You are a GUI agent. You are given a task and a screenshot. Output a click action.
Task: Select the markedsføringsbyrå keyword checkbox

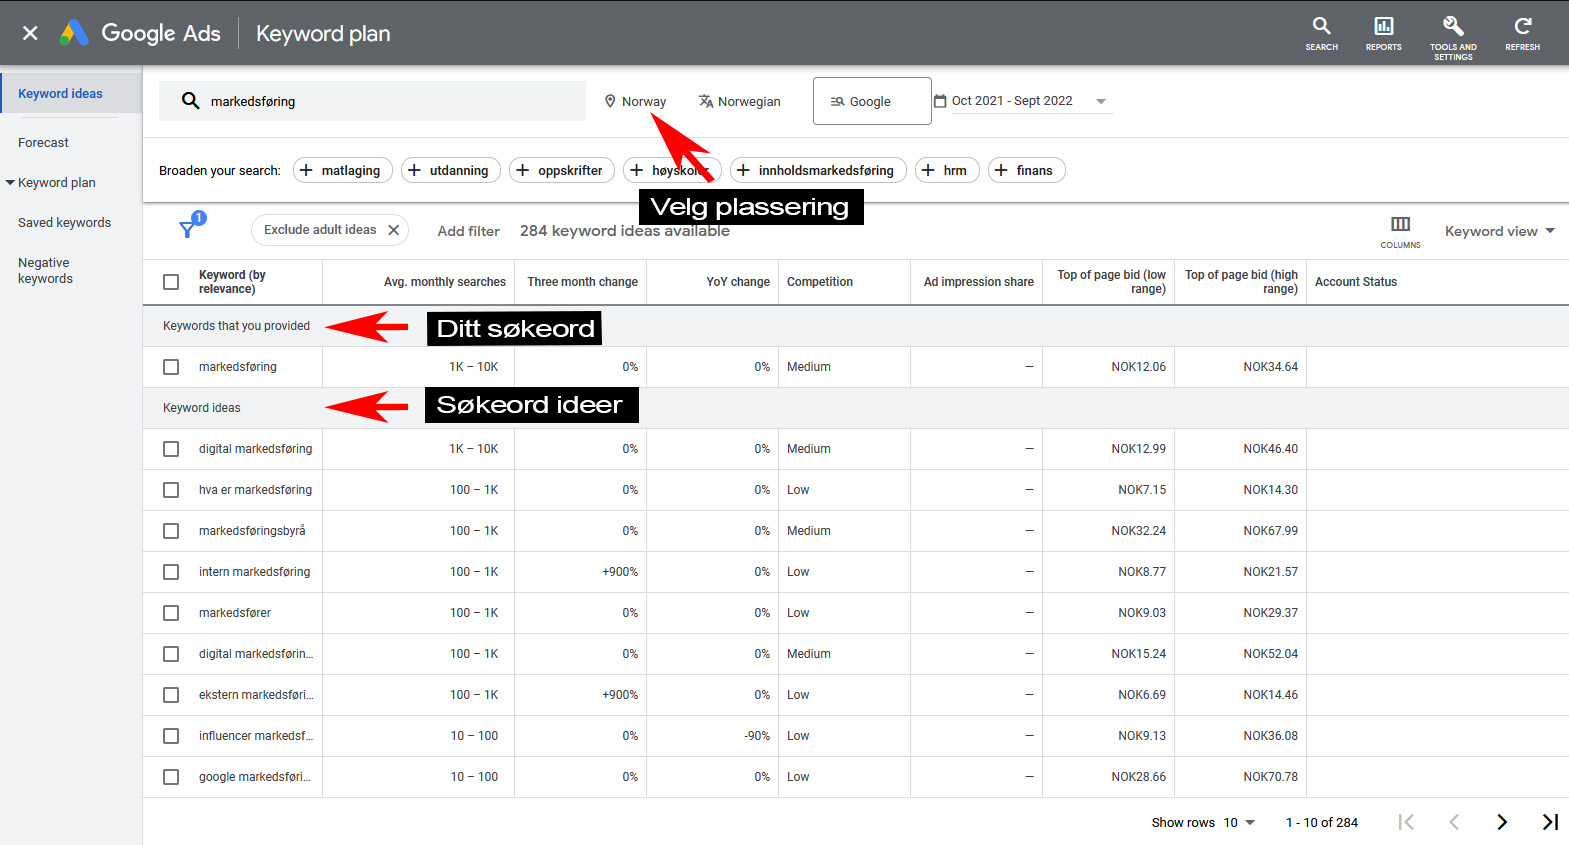(171, 531)
